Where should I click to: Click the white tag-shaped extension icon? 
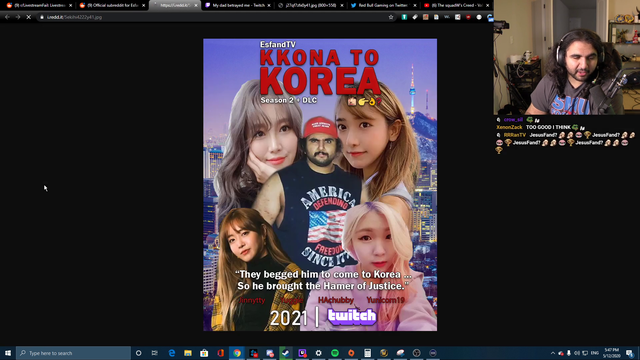(415, 17)
